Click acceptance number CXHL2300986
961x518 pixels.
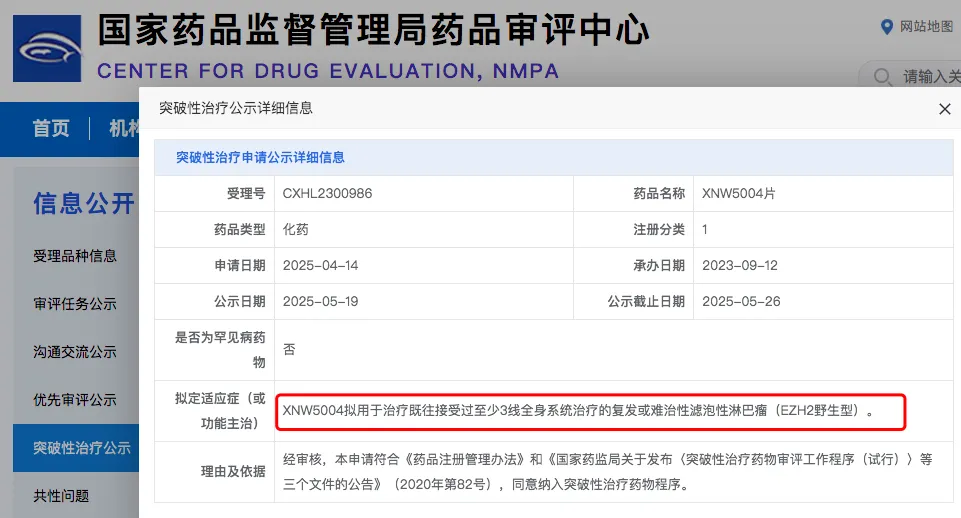(327, 194)
